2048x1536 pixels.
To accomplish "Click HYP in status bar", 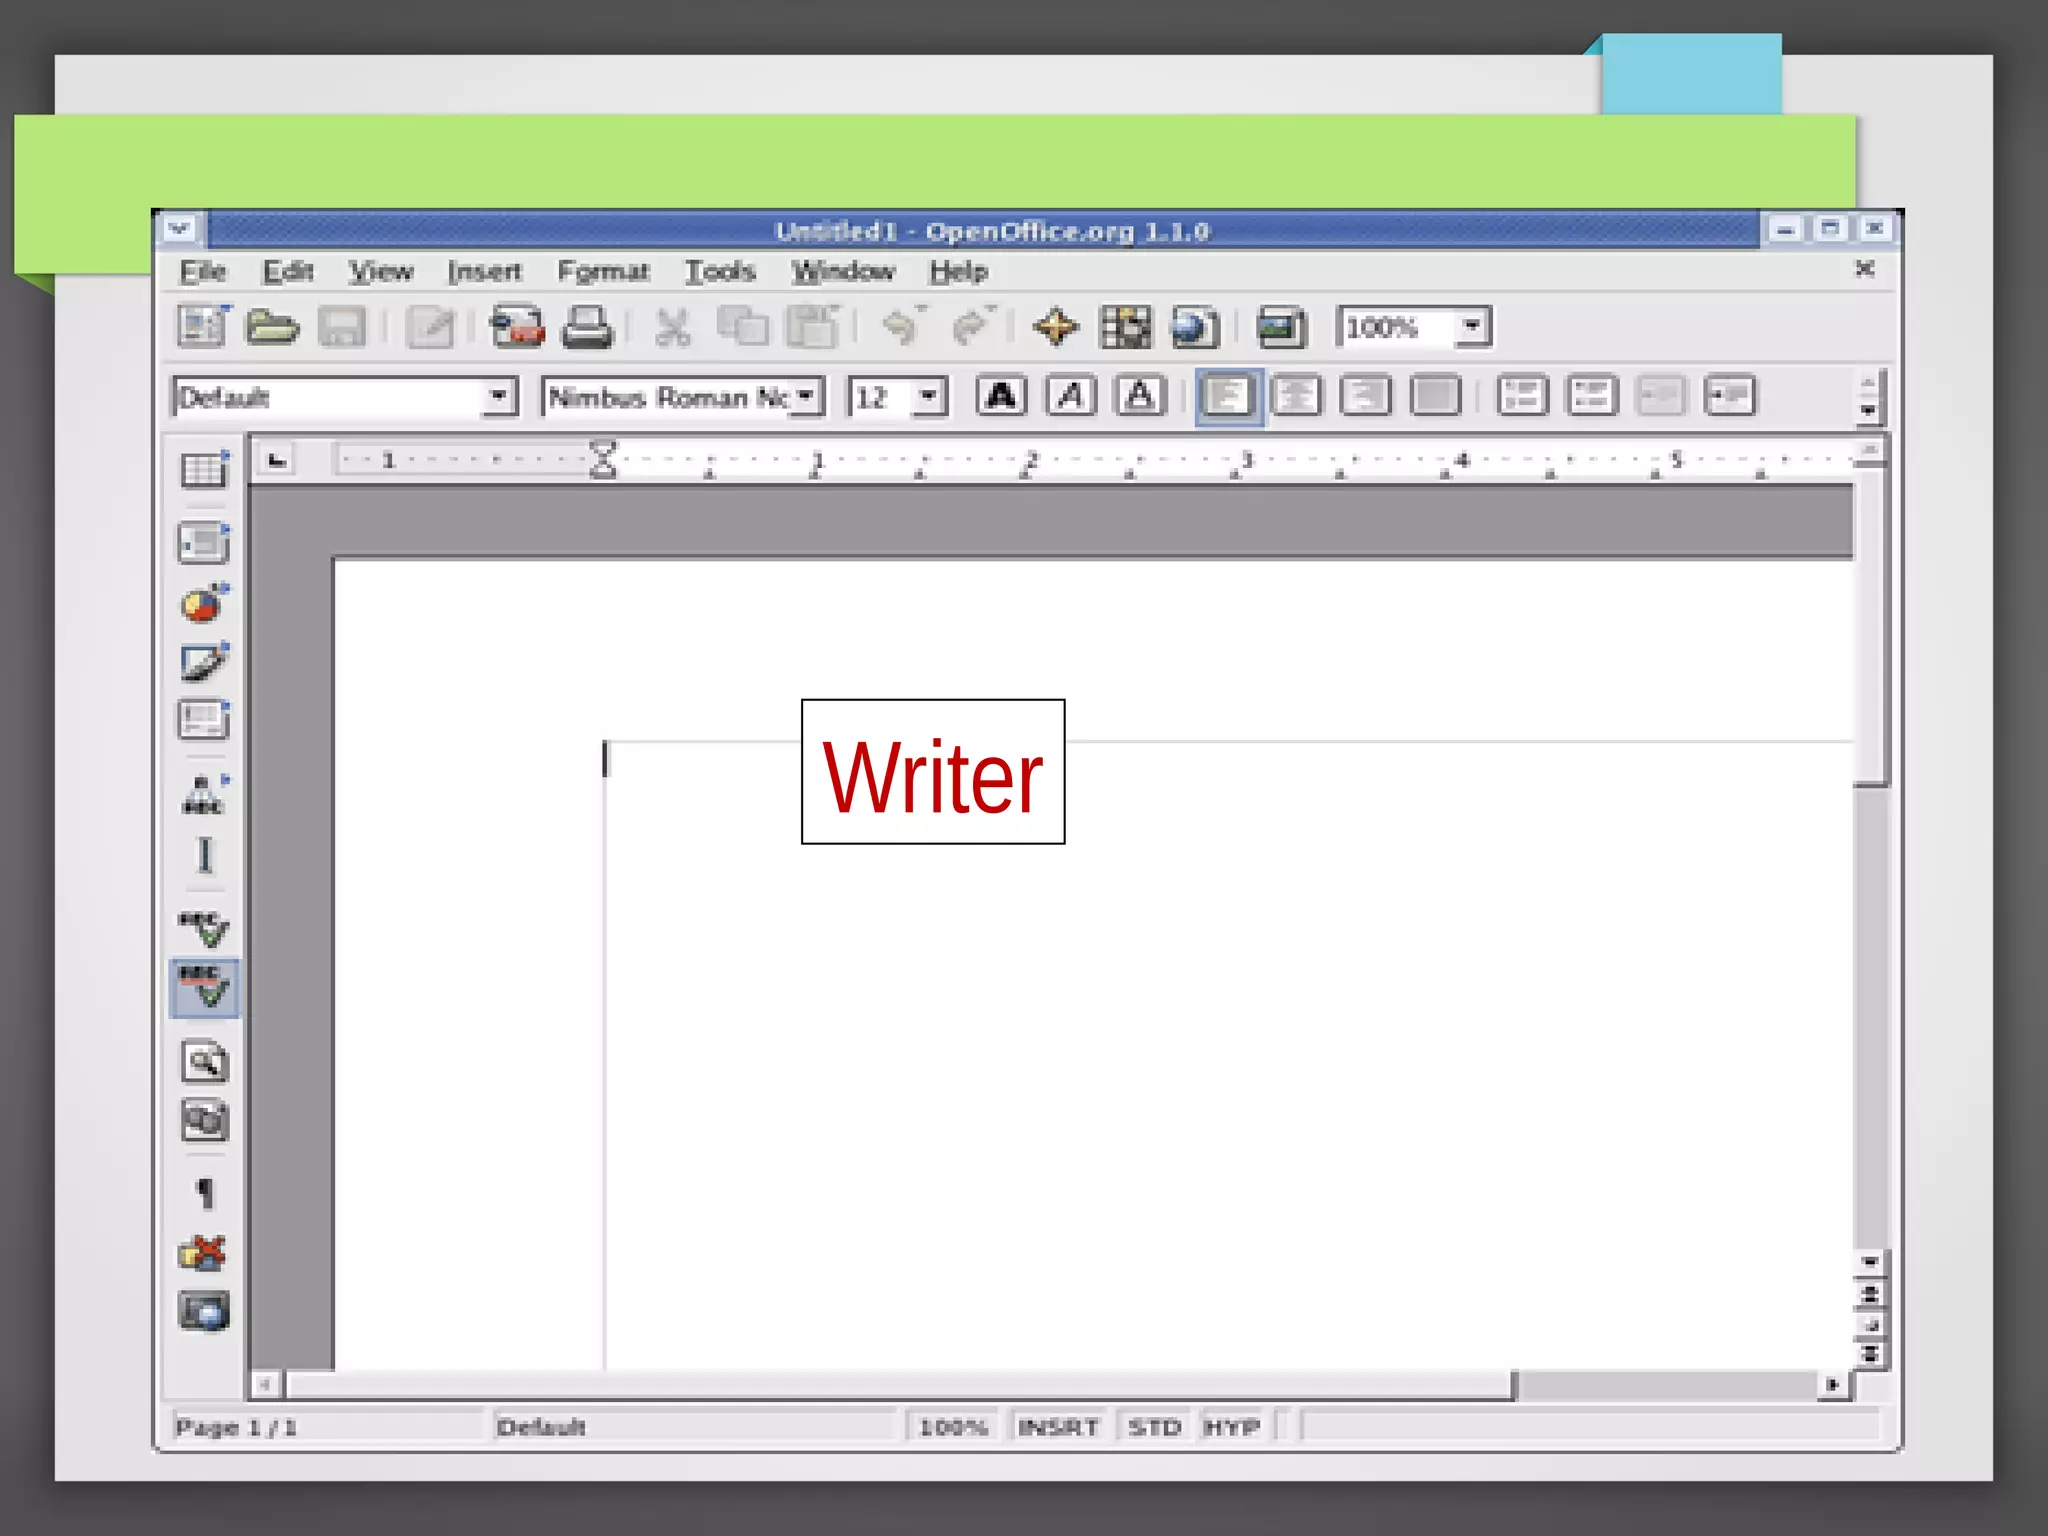I will pos(1232,1427).
